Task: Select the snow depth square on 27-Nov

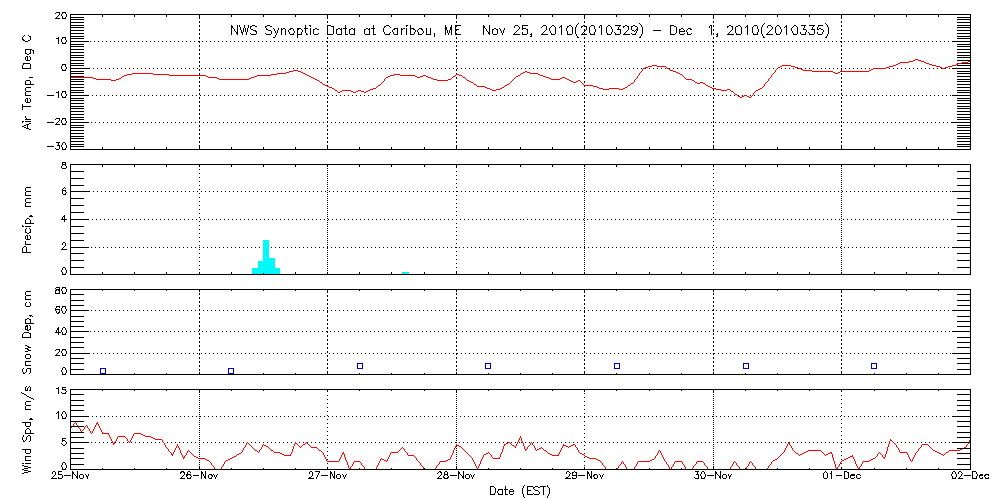Action: pos(360,366)
